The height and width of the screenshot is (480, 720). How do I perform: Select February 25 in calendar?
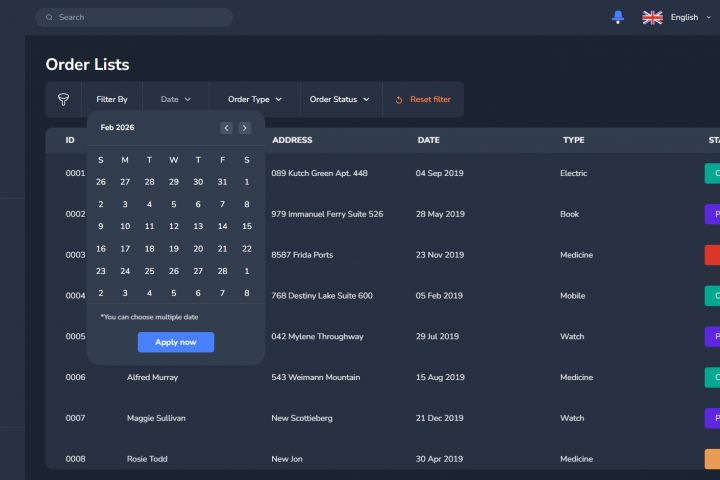149,271
